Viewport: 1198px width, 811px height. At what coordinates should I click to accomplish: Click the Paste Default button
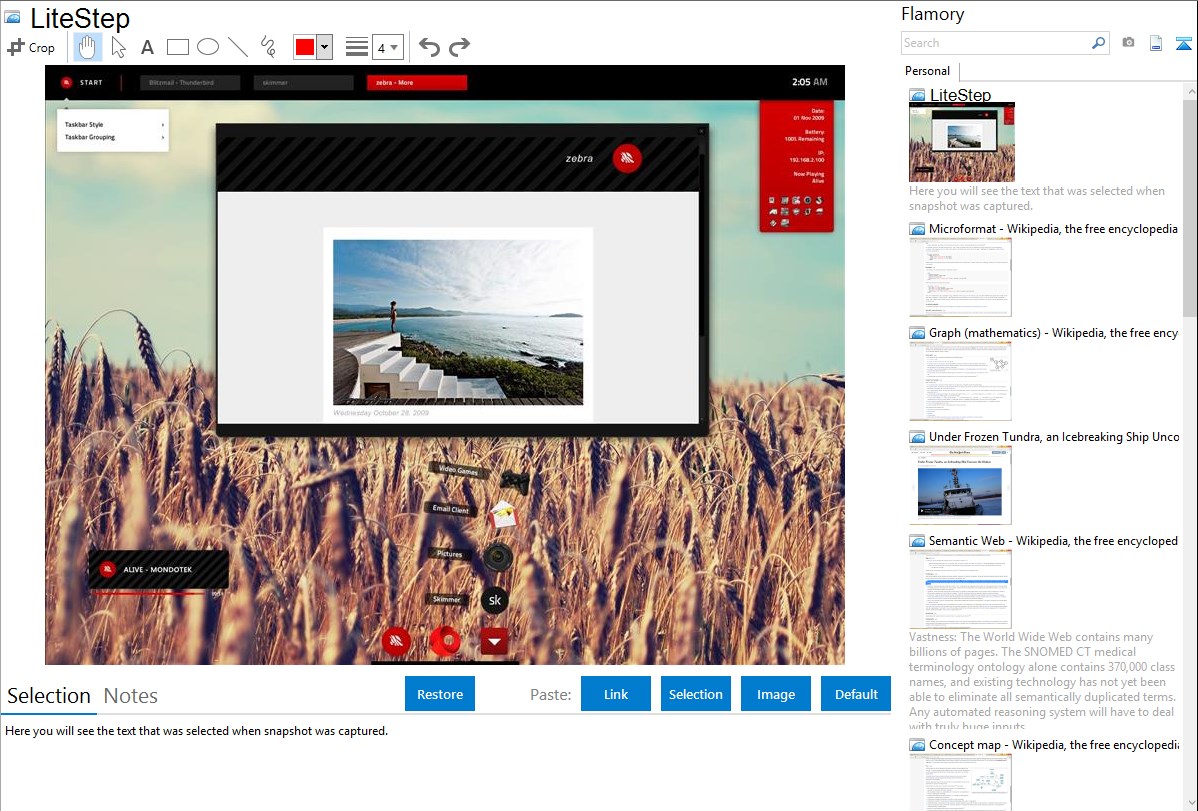[856, 694]
